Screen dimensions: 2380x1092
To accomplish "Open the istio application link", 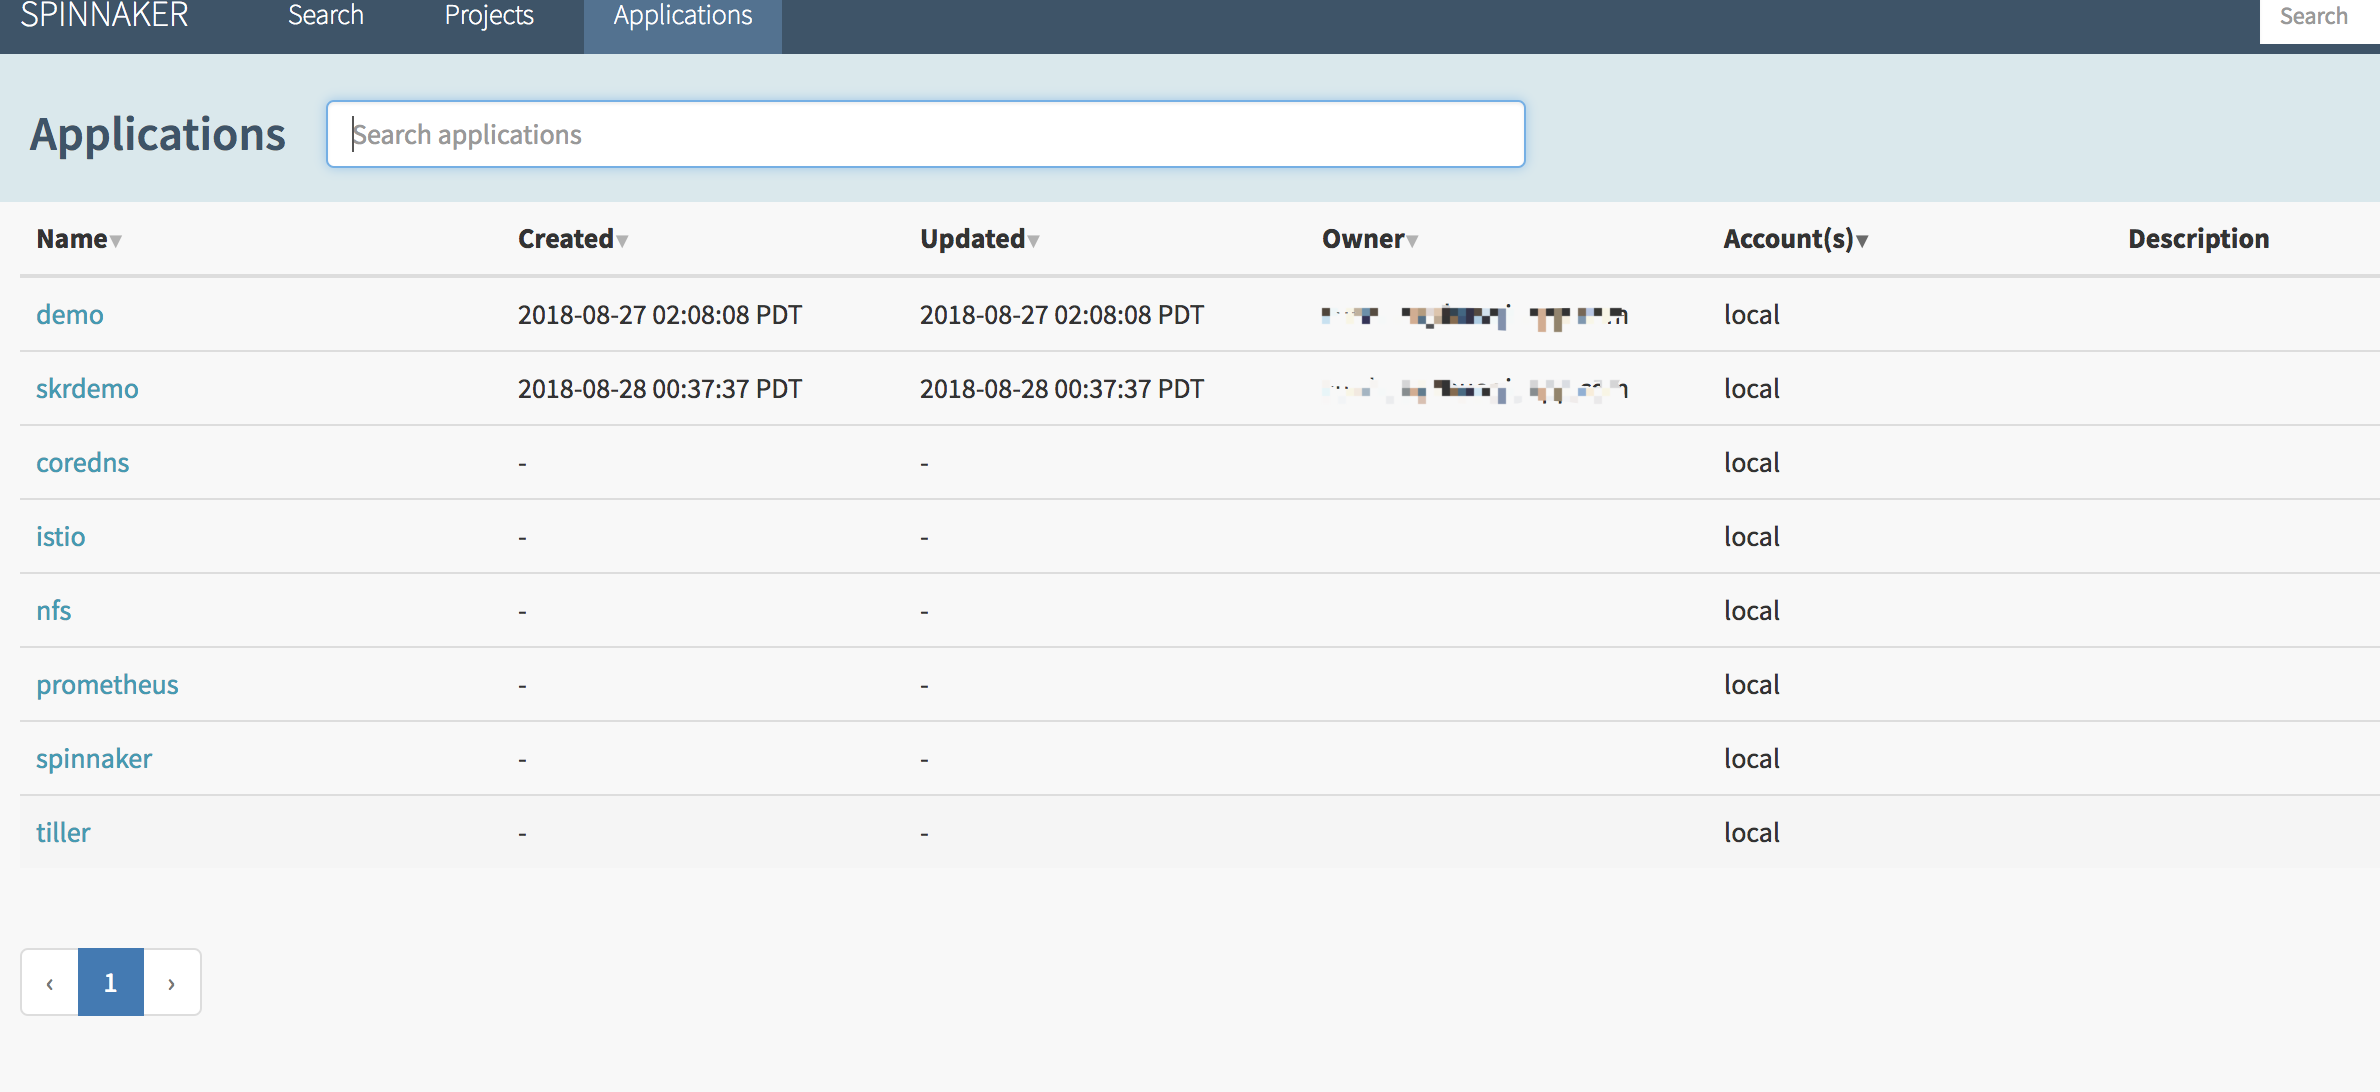I will [61, 537].
